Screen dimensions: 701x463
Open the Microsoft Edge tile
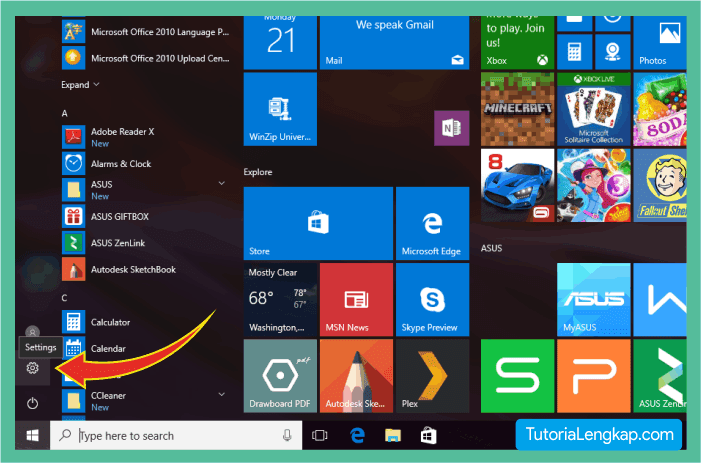point(432,223)
